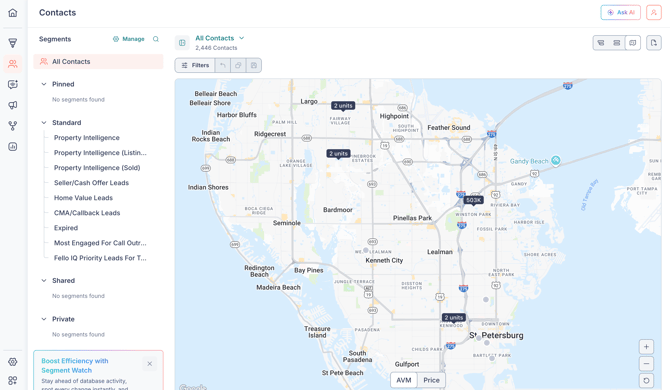Screen dimensions: 670x390
Task: Select Seller/Cash Offer Leads segment
Action: coord(91,183)
